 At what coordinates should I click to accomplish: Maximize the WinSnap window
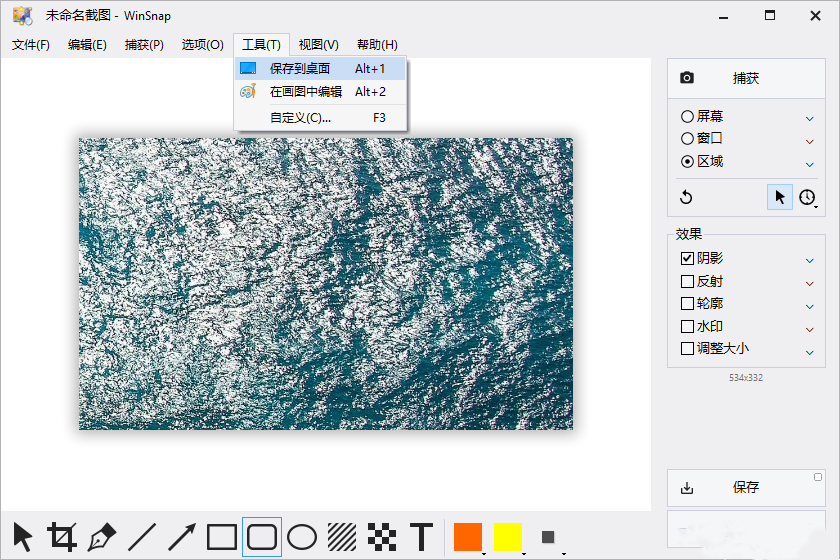770,16
